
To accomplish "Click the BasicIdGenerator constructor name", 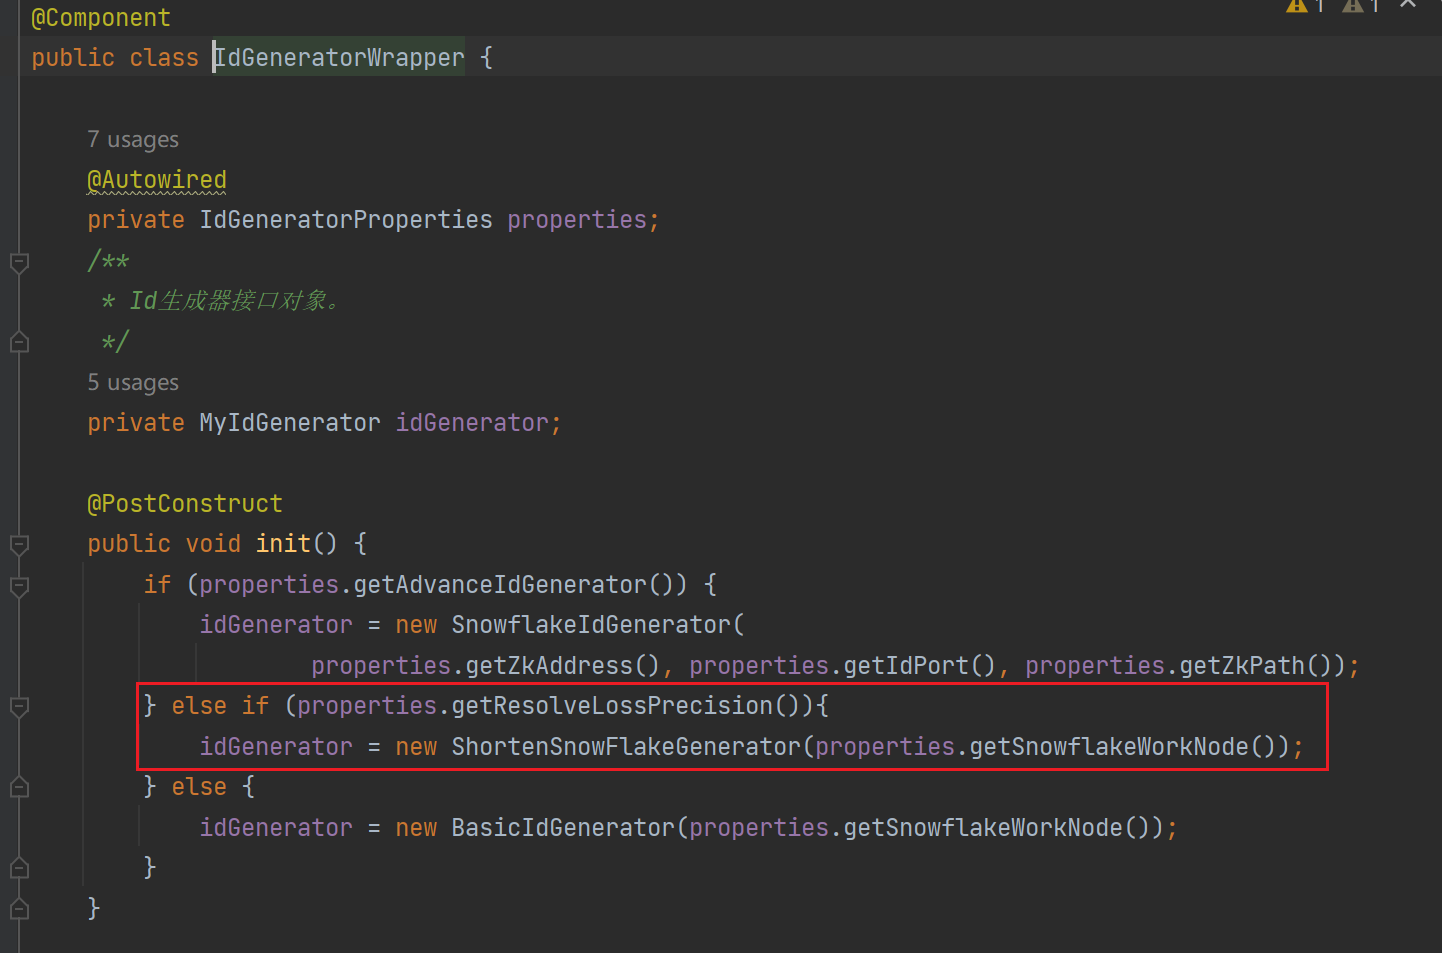I will [x=563, y=828].
